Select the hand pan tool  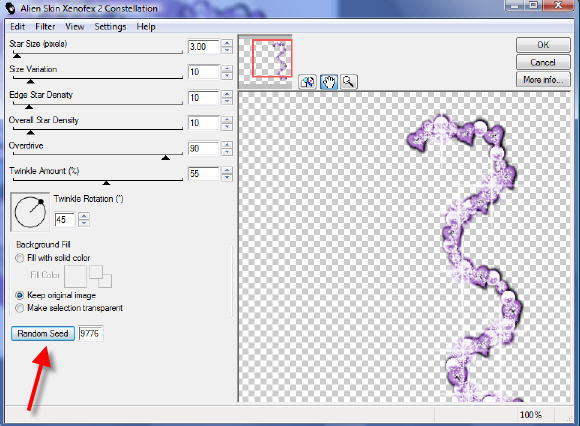328,82
